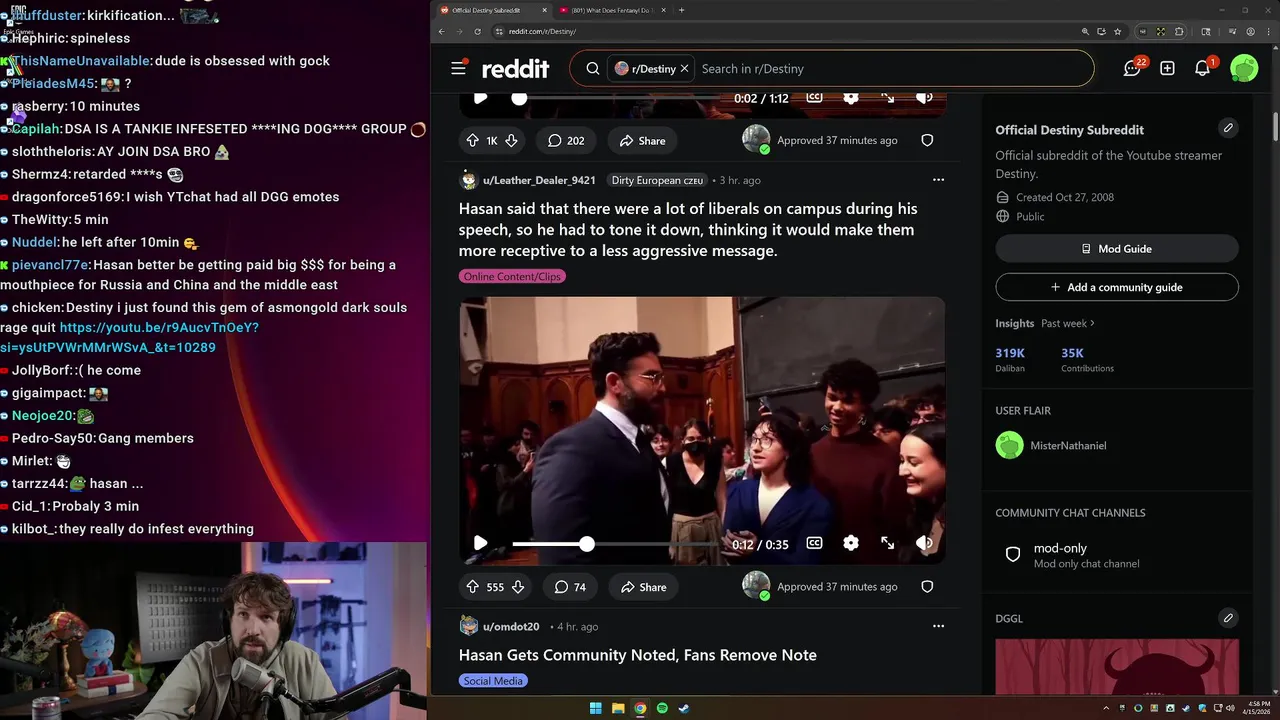Image resolution: width=1280 pixels, height=720 pixels.
Task: Open the u/Leather_Dealer_9421 user profile
Action: 539,180
